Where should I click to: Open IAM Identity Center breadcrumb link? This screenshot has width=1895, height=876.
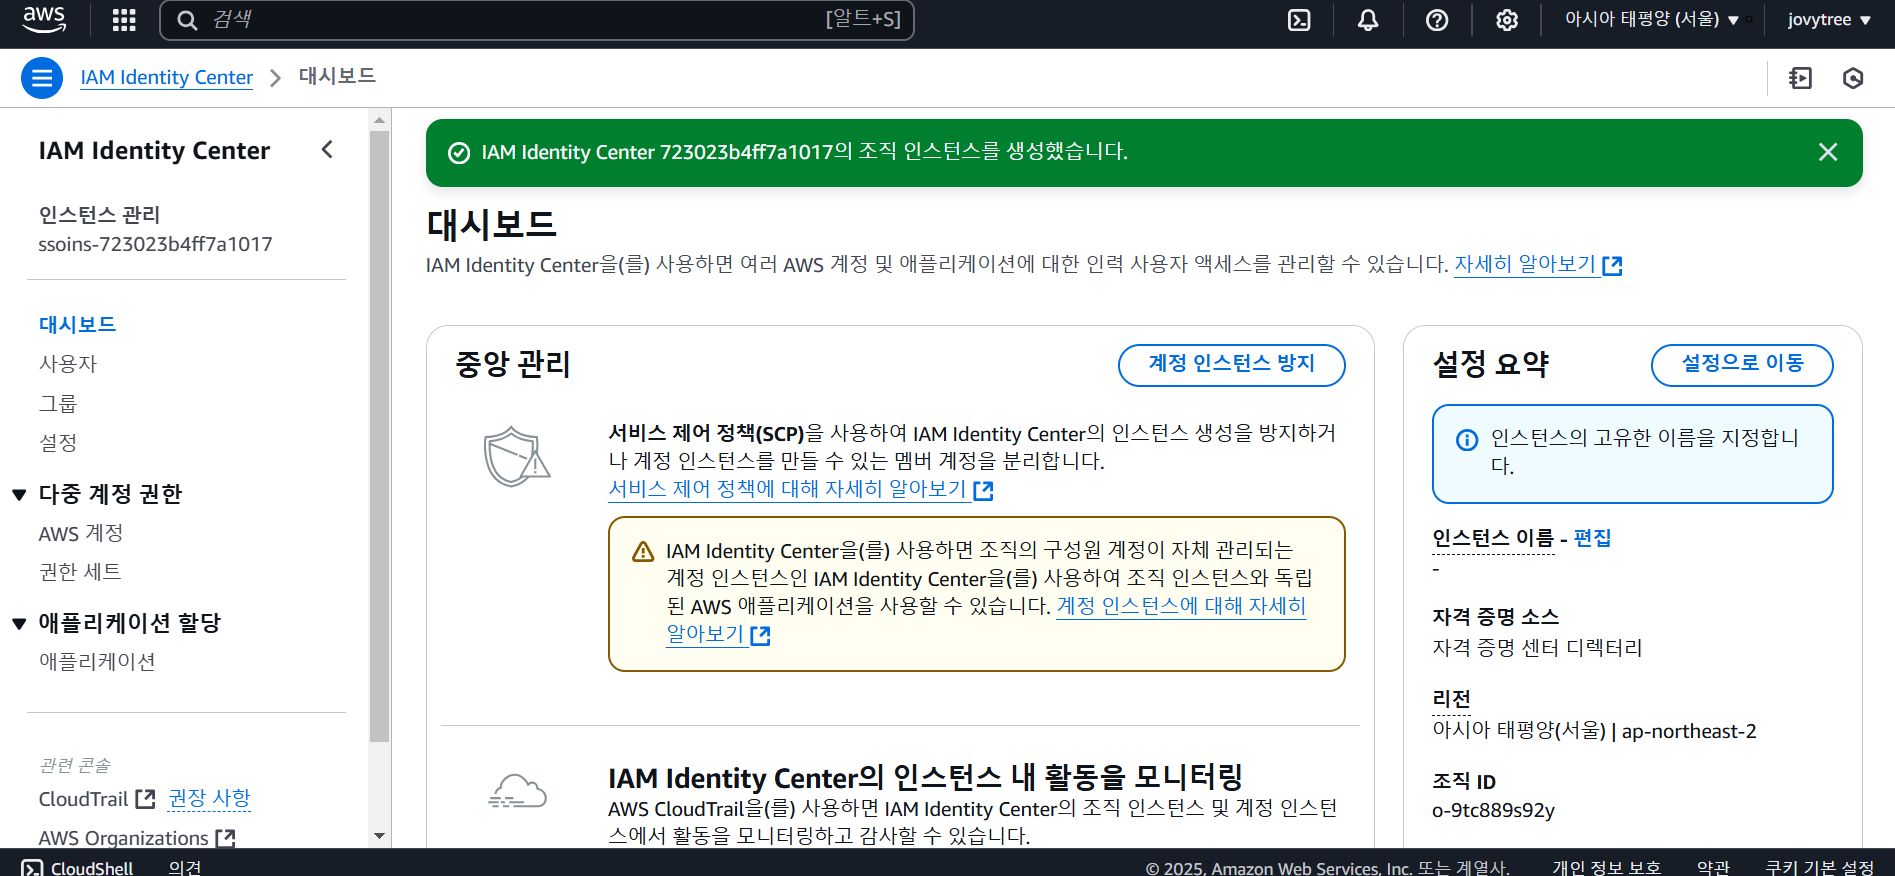coord(166,77)
